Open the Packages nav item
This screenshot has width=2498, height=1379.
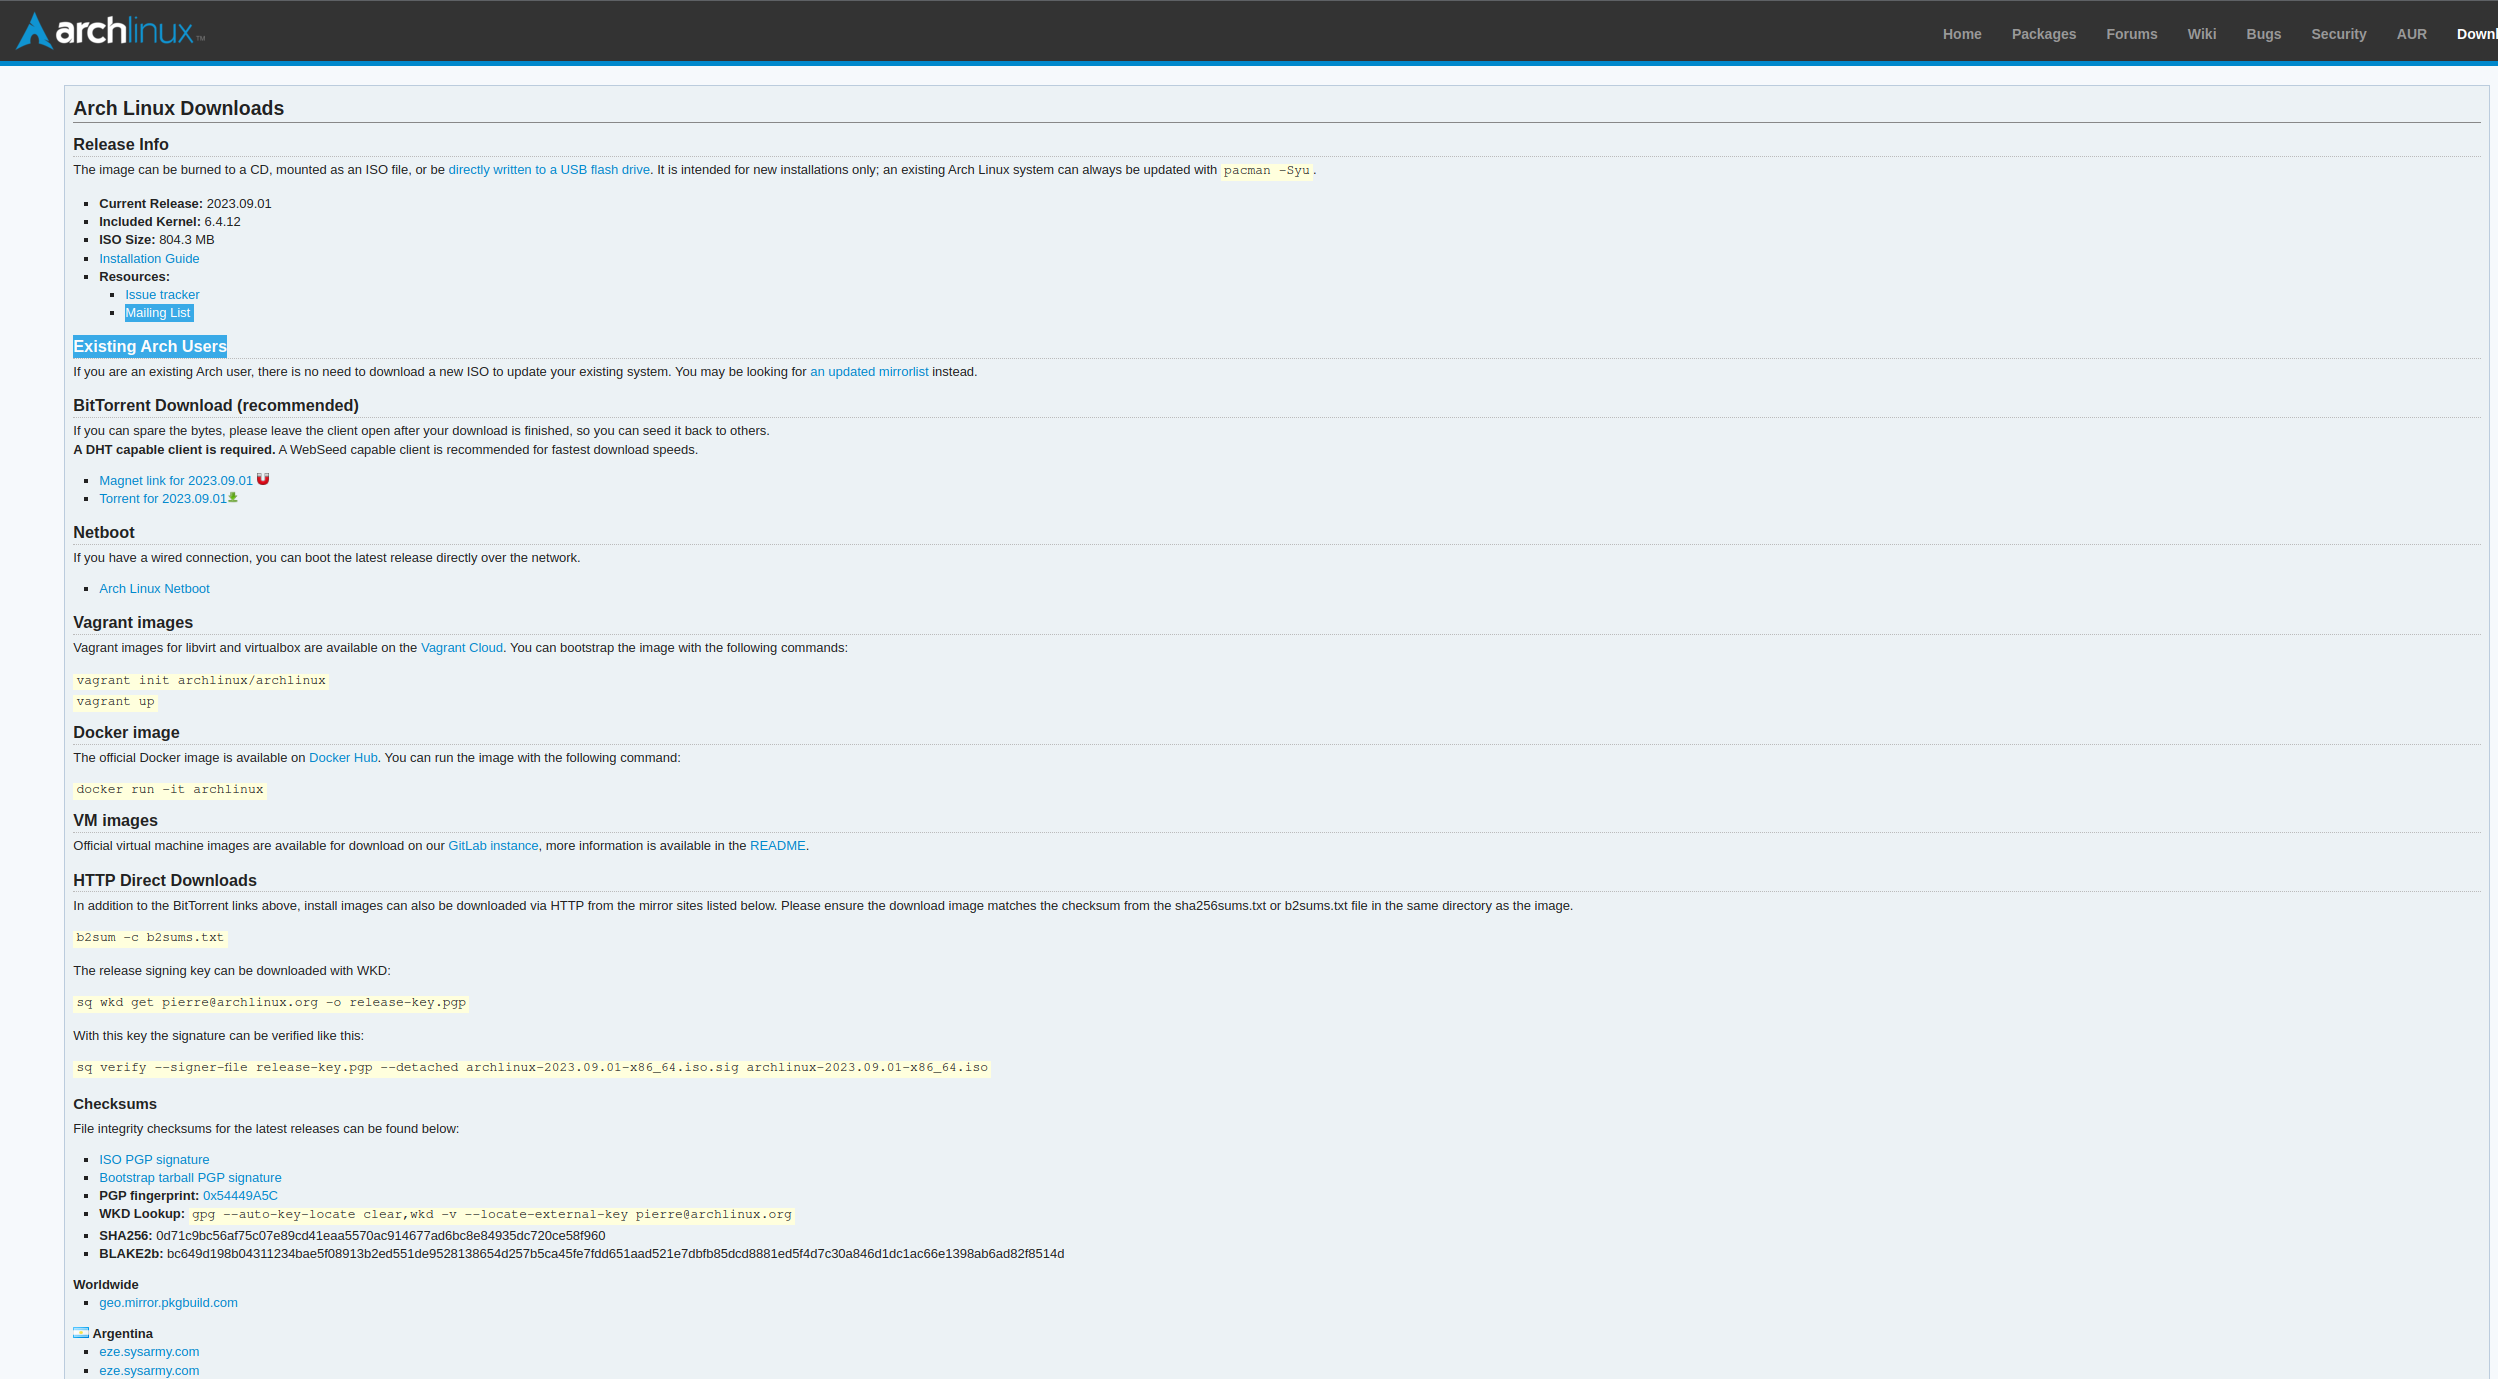pyautogui.click(x=2043, y=34)
